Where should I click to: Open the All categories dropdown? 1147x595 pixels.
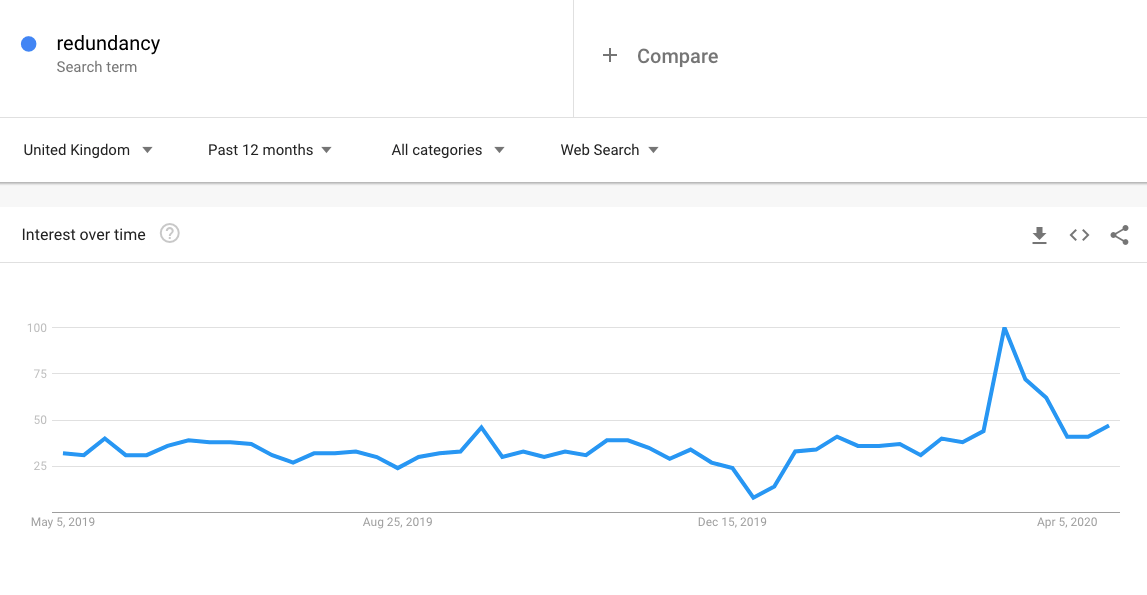click(448, 150)
